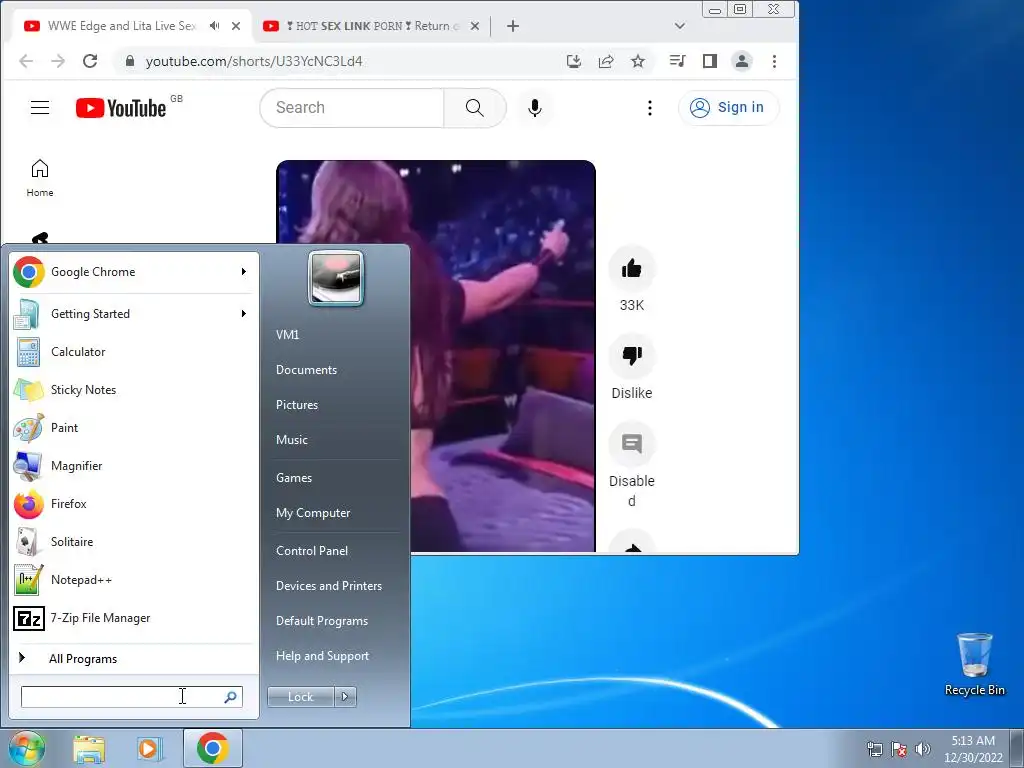1024x768 pixels.
Task: Toggle Chrome side panel
Action: point(710,61)
